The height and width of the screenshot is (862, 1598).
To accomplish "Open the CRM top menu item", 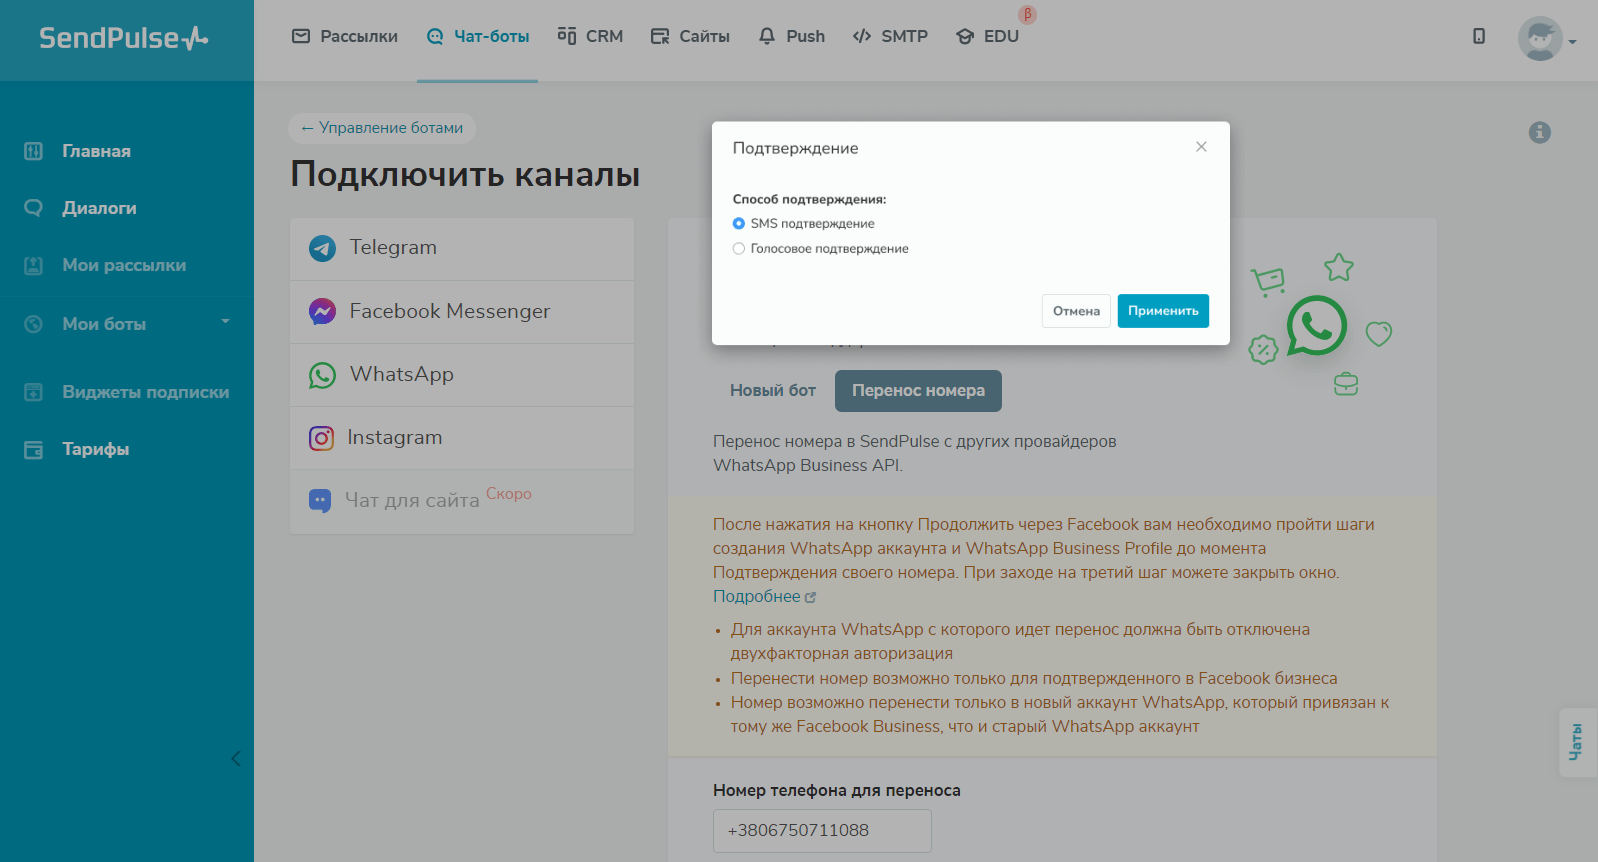I will (590, 36).
